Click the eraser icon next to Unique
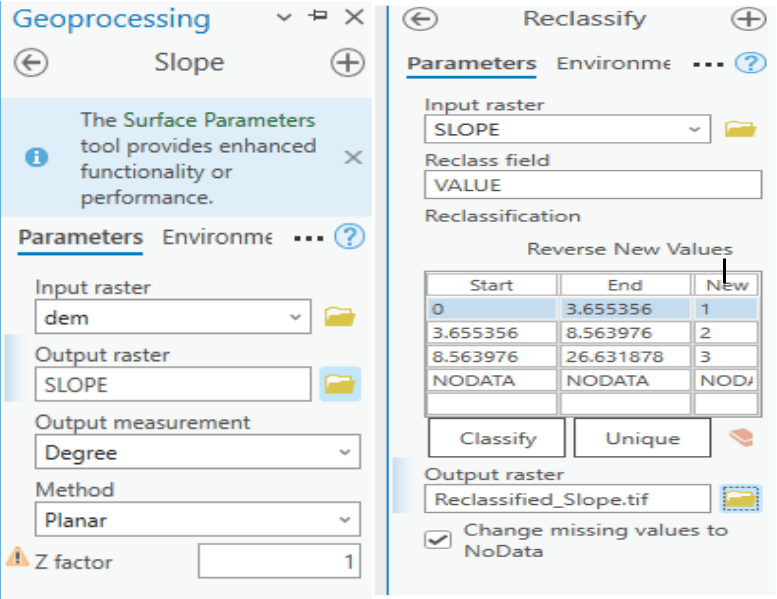The width and height of the screenshot is (777, 599). pyautogui.click(x=742, y=438)
